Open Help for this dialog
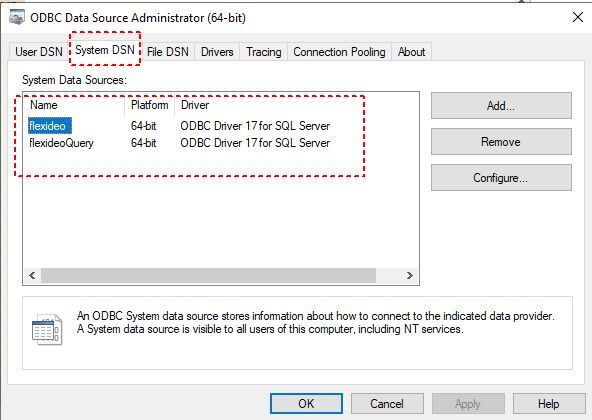This screenshot has height=420, width=592. (549, 403)
